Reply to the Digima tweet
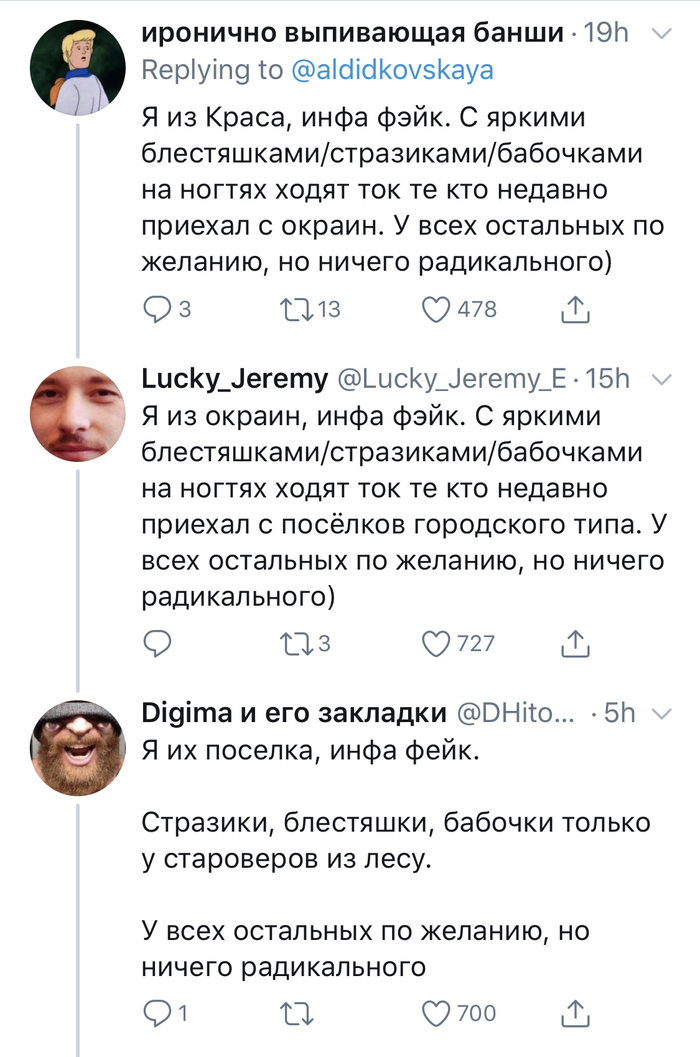This screenshot has height=1057, width=700. pyautogui.click(x=158, y=1014)
